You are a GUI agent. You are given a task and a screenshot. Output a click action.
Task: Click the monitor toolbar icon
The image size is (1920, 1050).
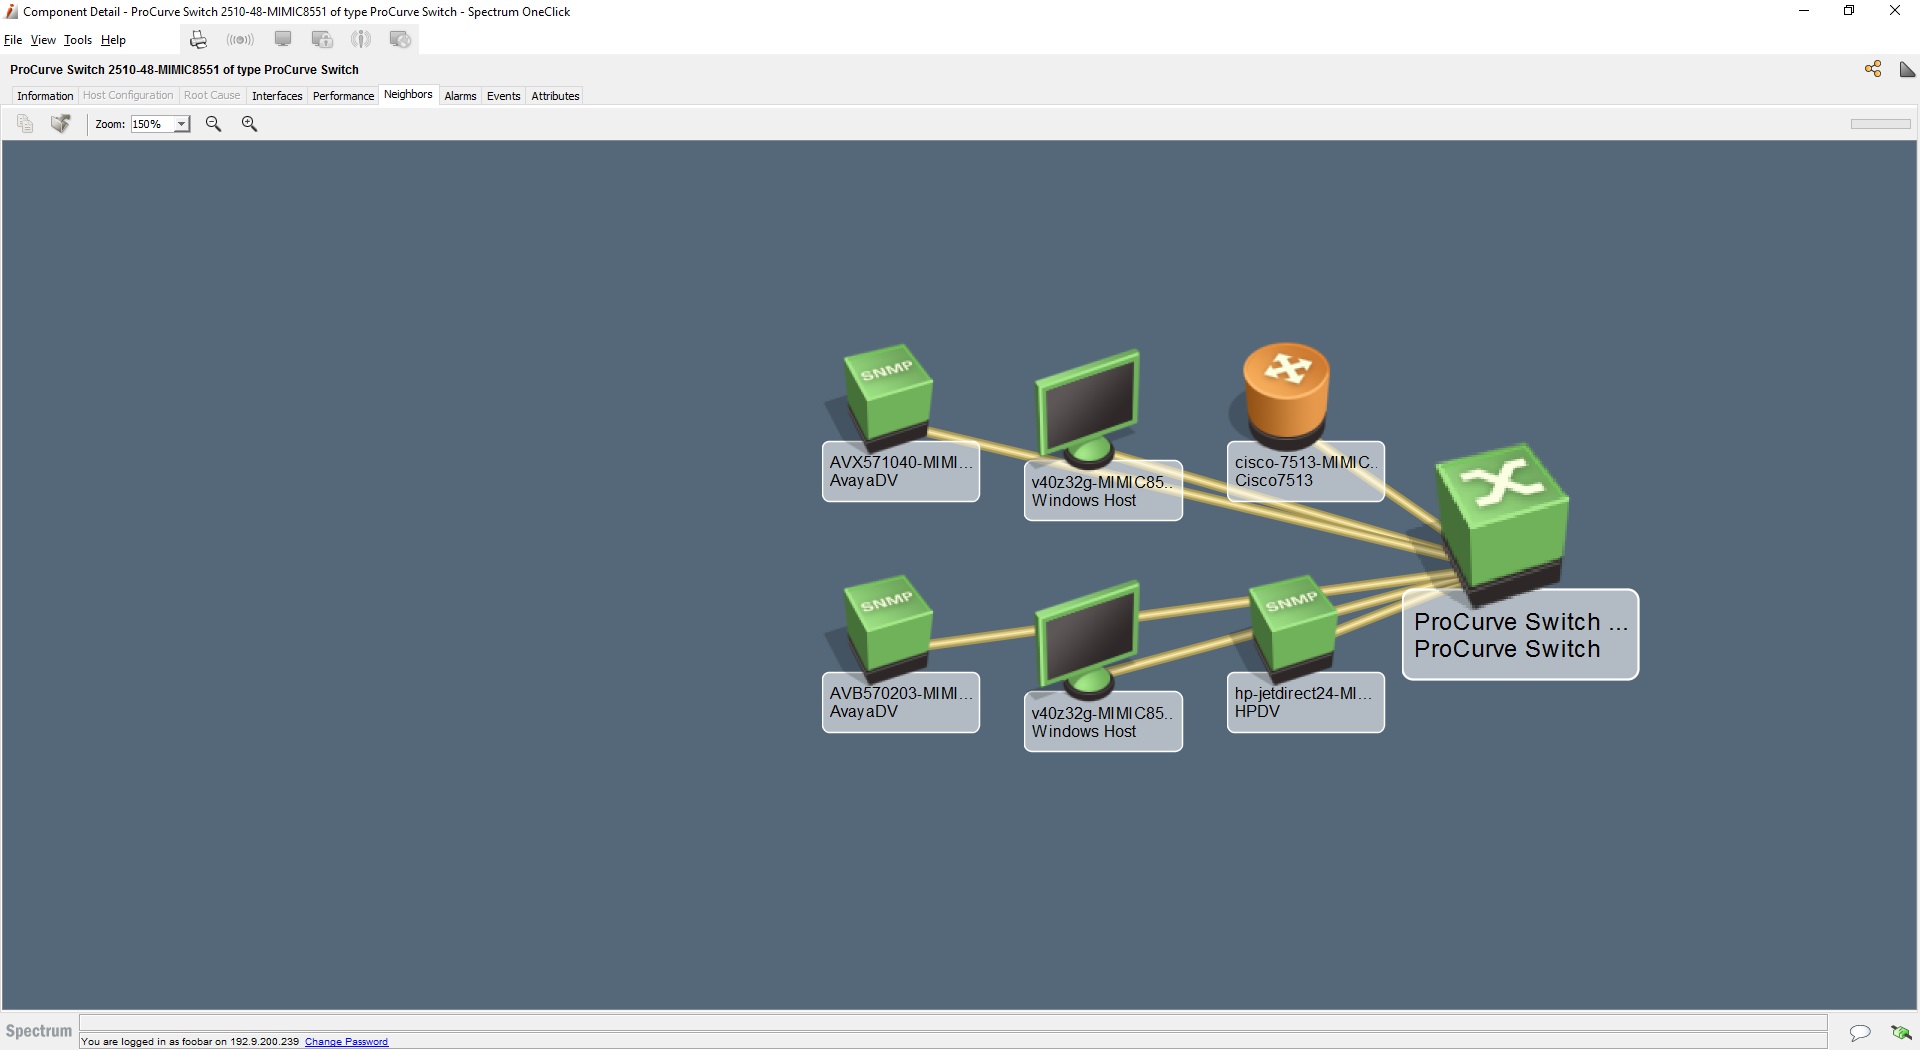pos(283,39)
